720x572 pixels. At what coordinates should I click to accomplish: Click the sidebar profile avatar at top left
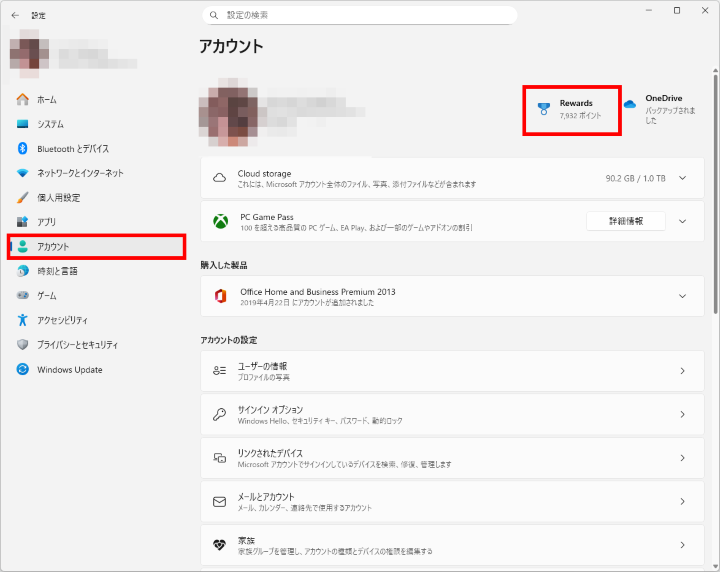(x=29, y=53)
